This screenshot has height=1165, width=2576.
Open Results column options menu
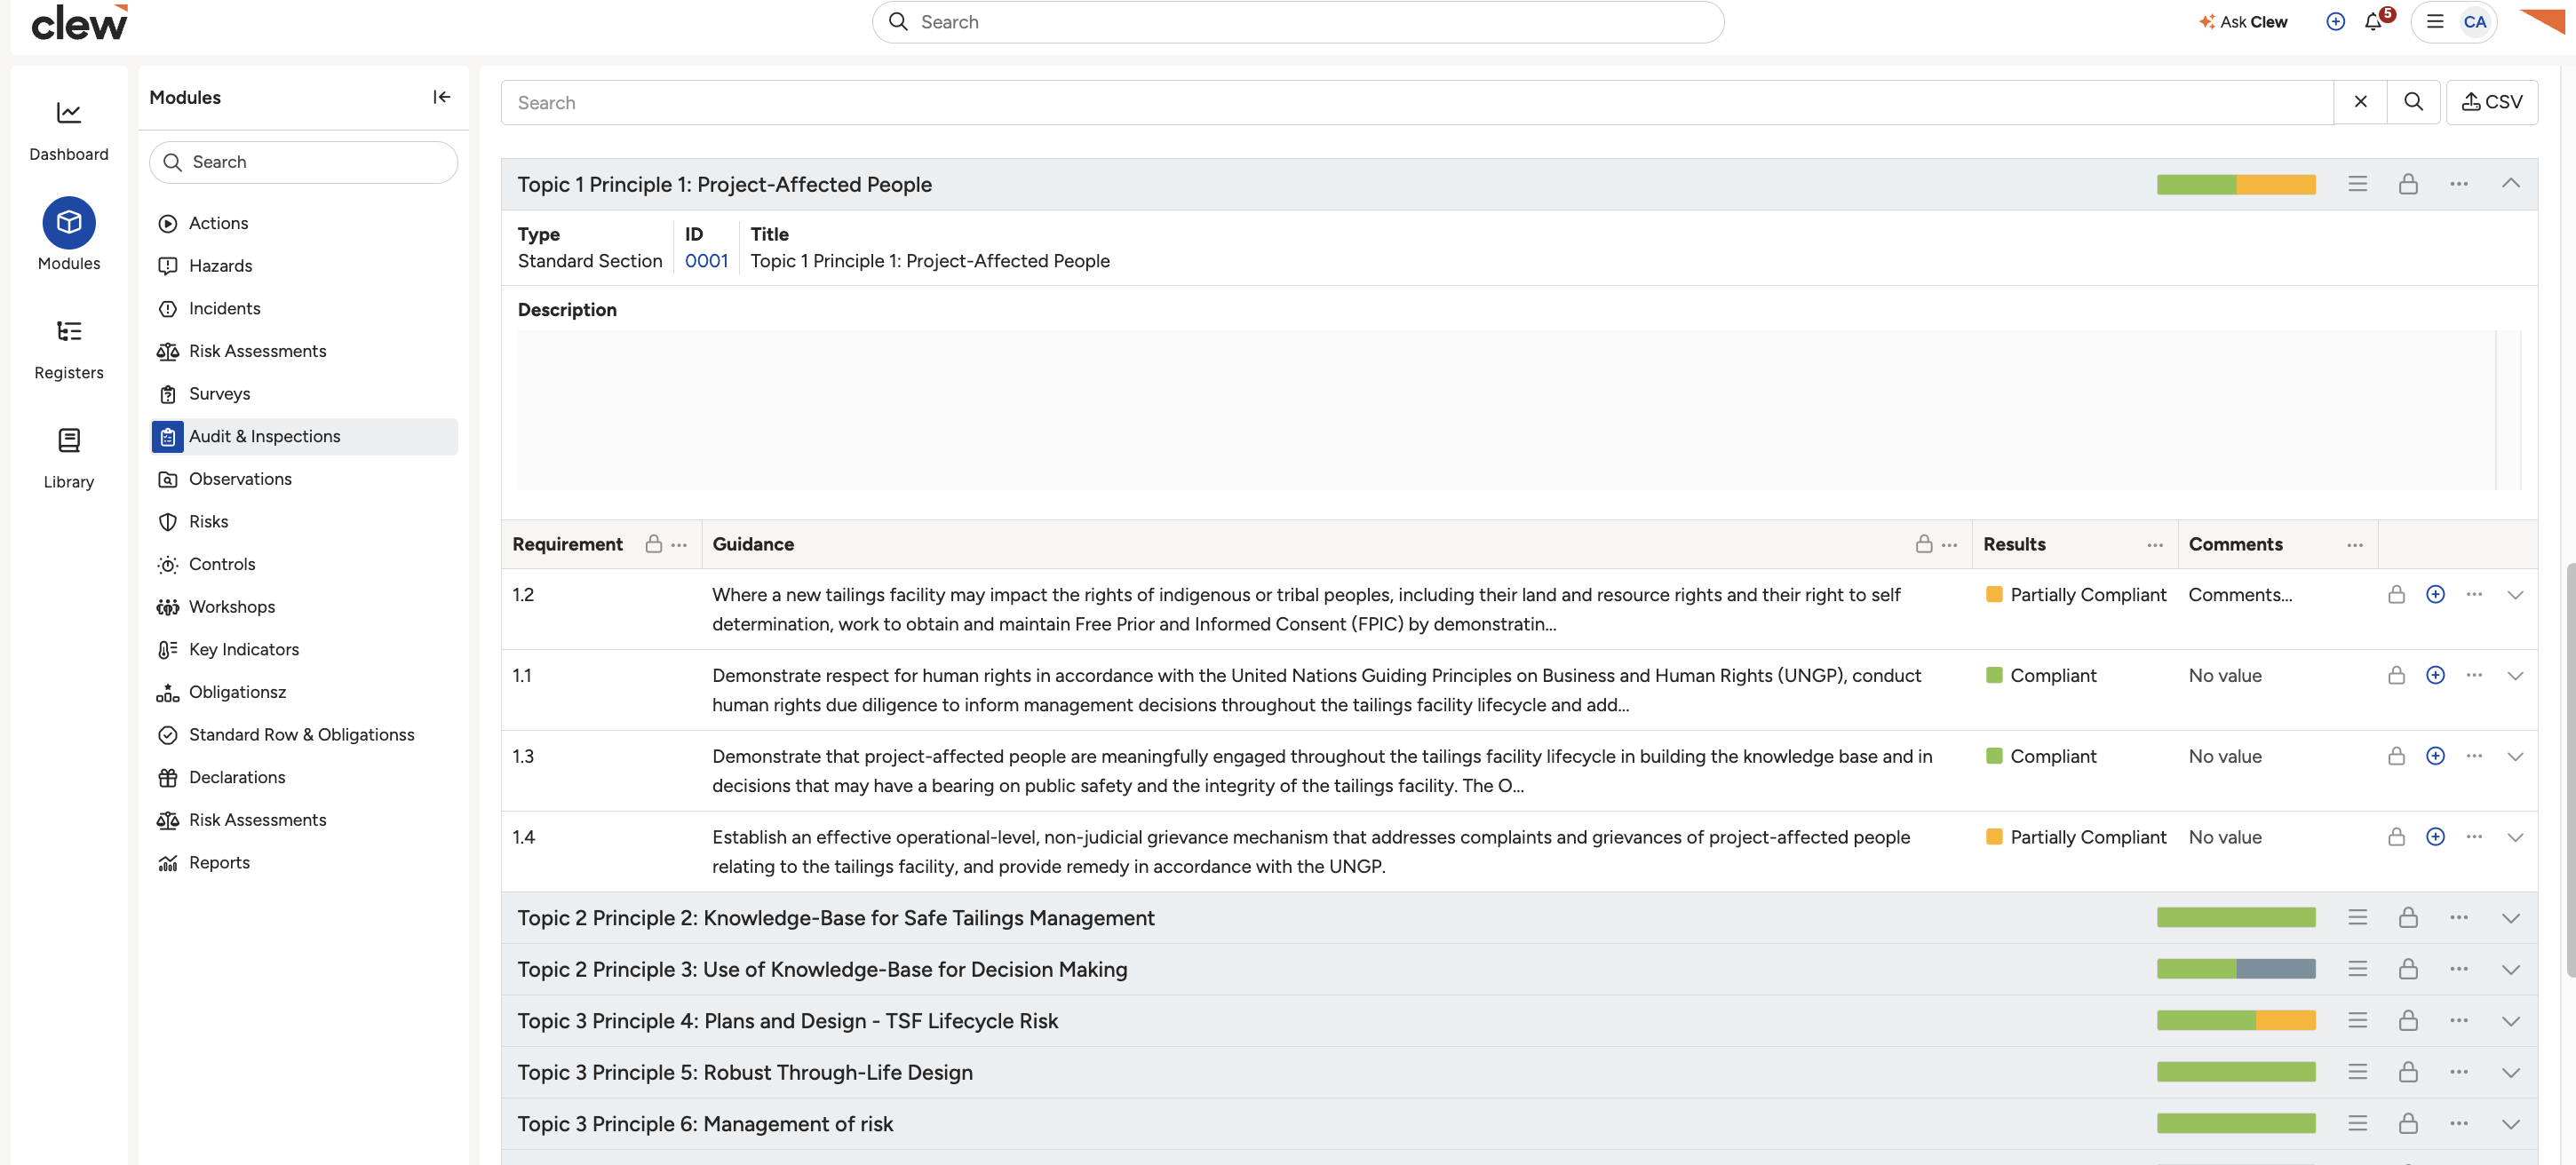pyautogui.click(x=2154, y=545)
